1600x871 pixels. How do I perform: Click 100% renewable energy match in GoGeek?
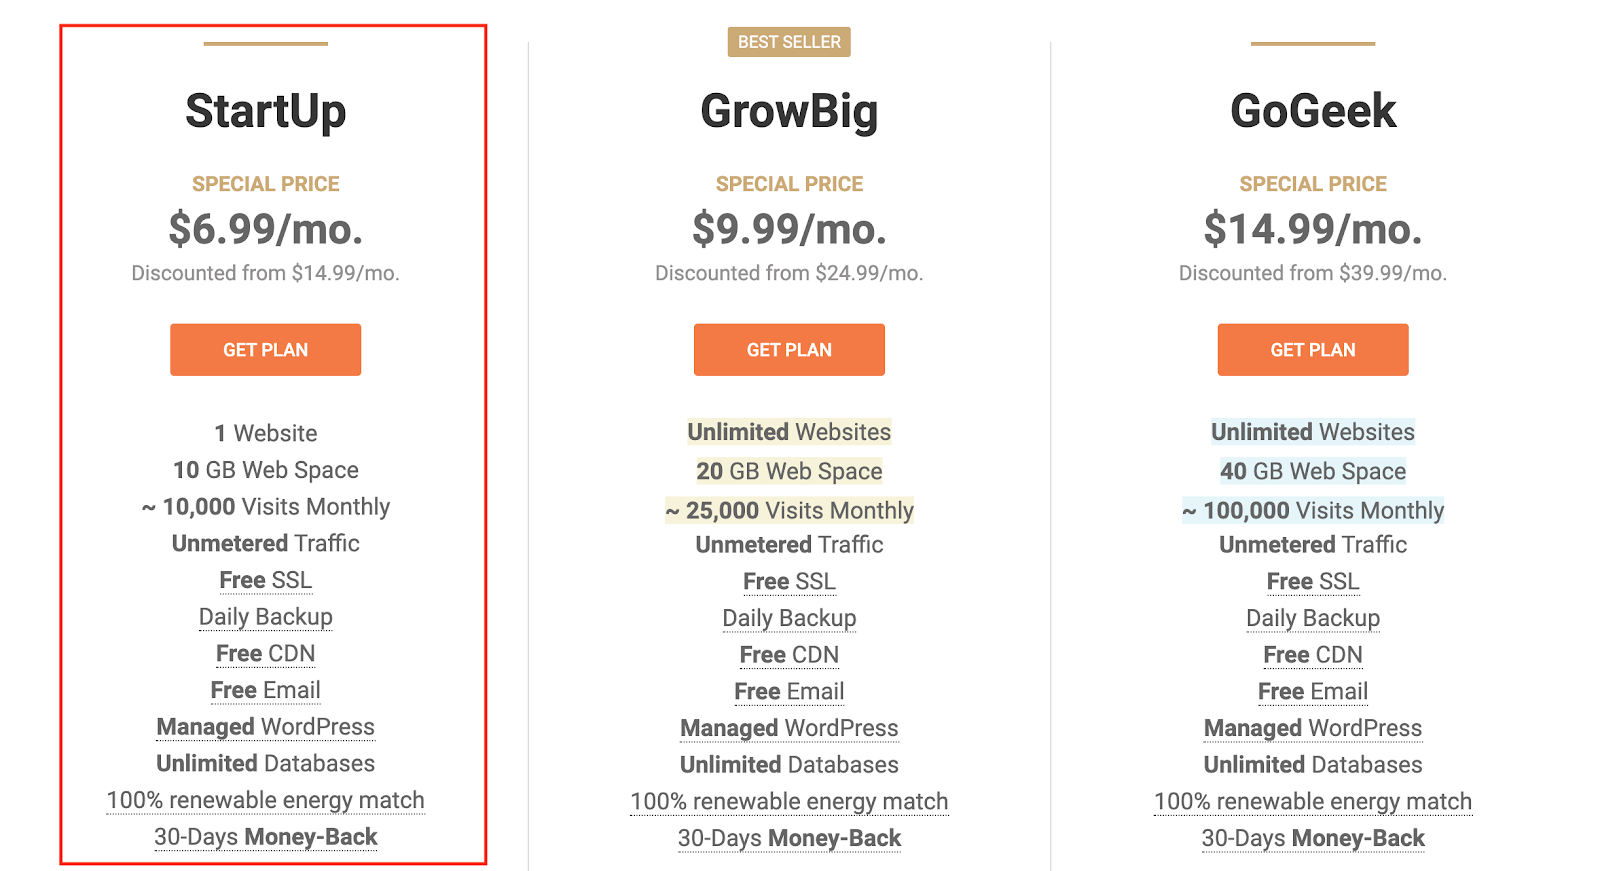point(1312,802)
